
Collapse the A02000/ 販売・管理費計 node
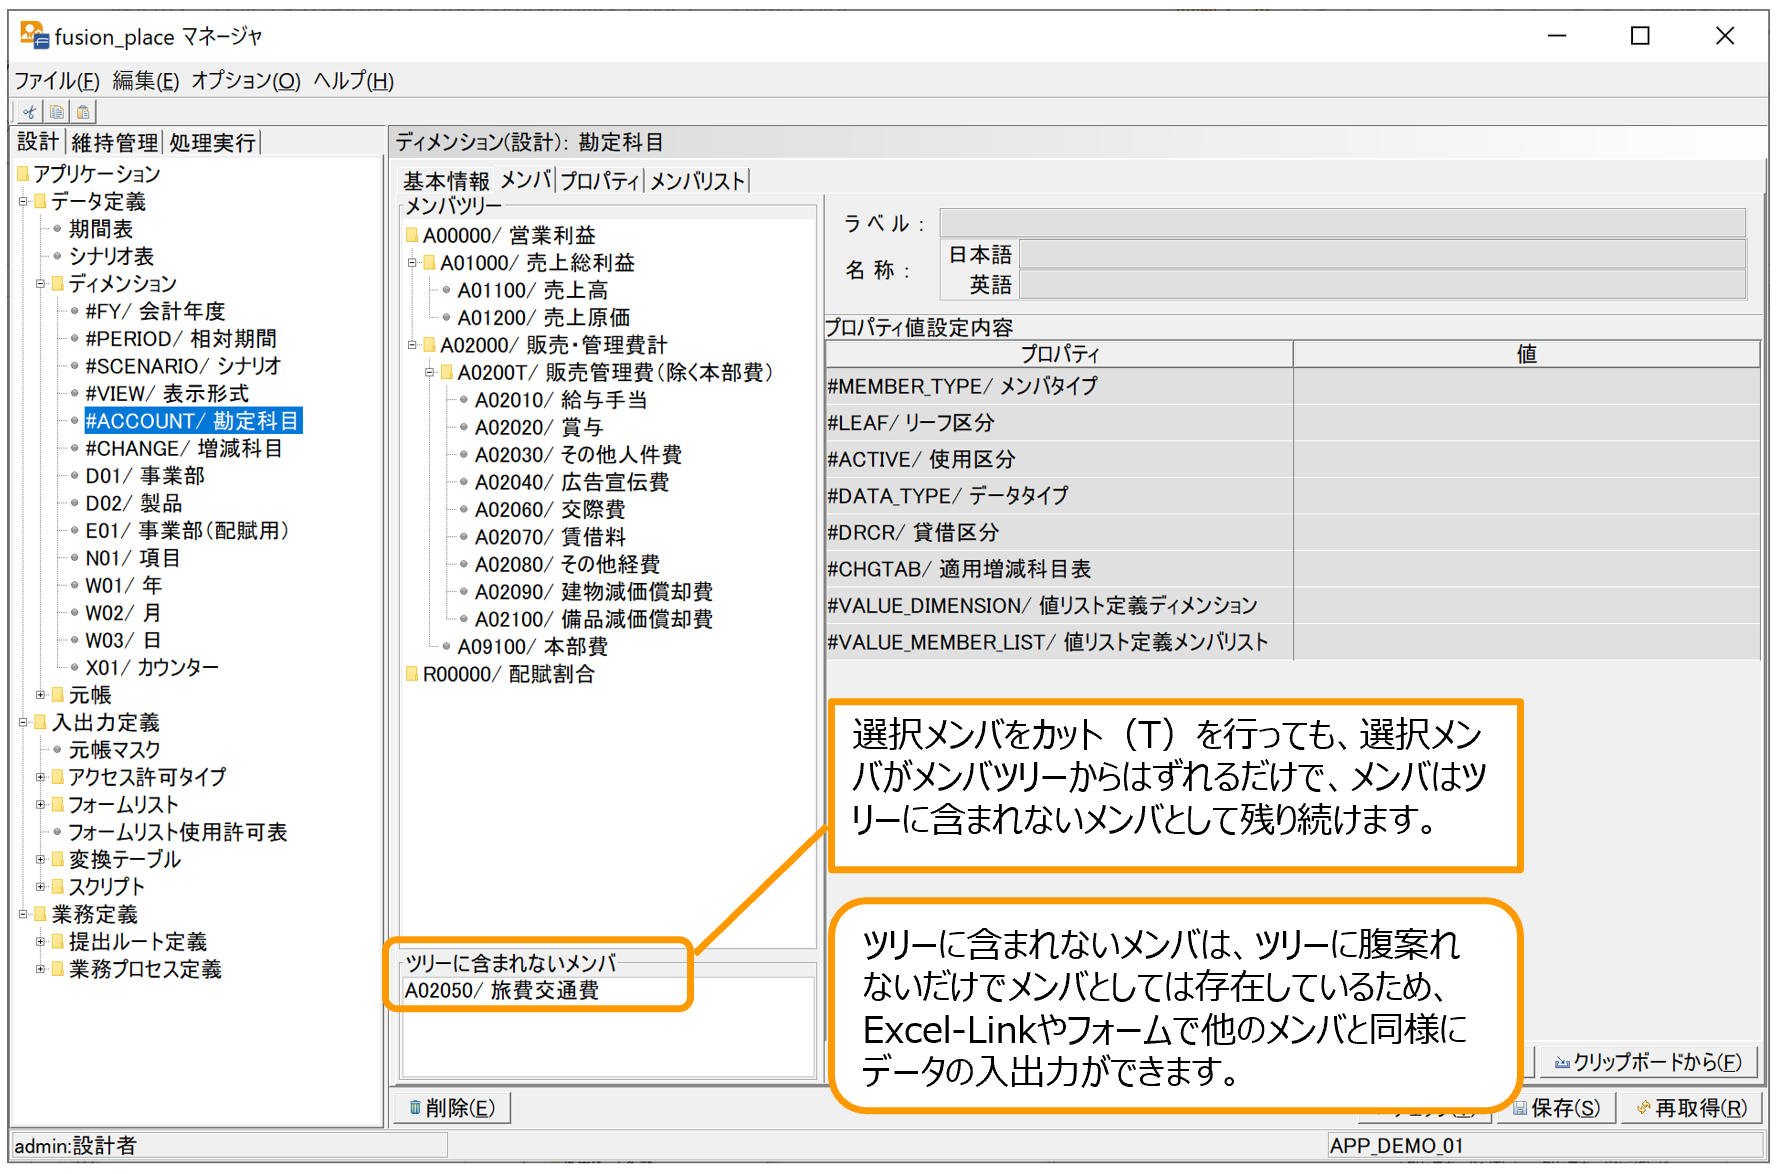pos(412,345)
